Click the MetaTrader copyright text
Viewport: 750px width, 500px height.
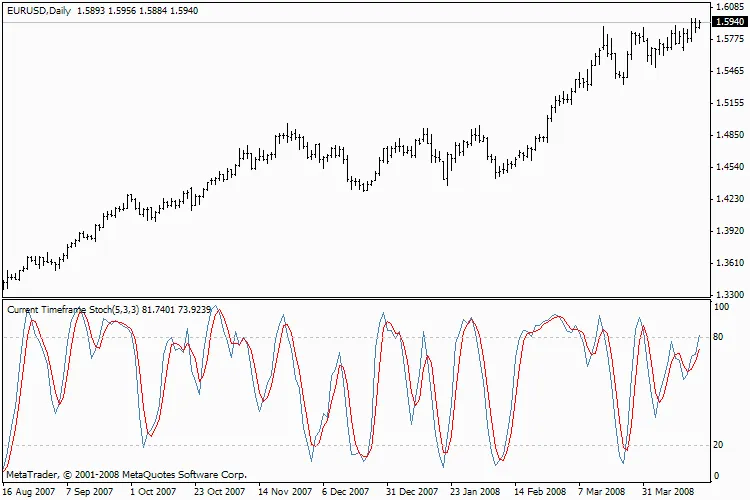126,474
